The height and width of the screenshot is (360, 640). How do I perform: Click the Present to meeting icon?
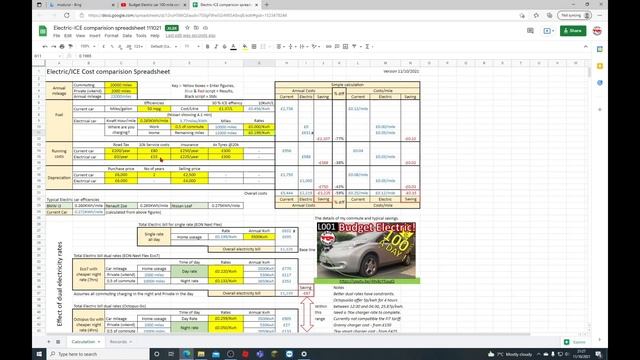click(548, 31)
